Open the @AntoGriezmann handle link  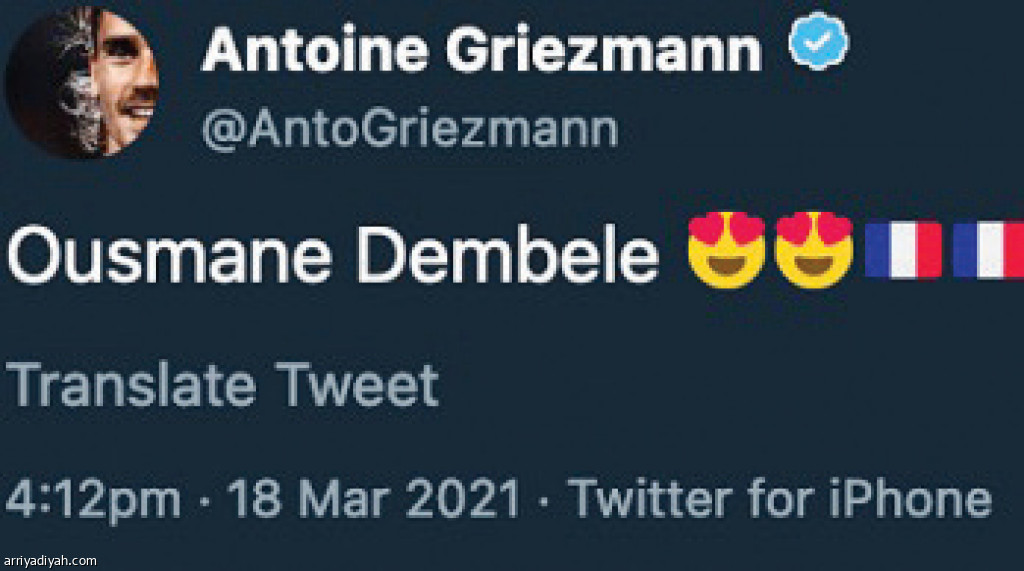coord(410,129)
